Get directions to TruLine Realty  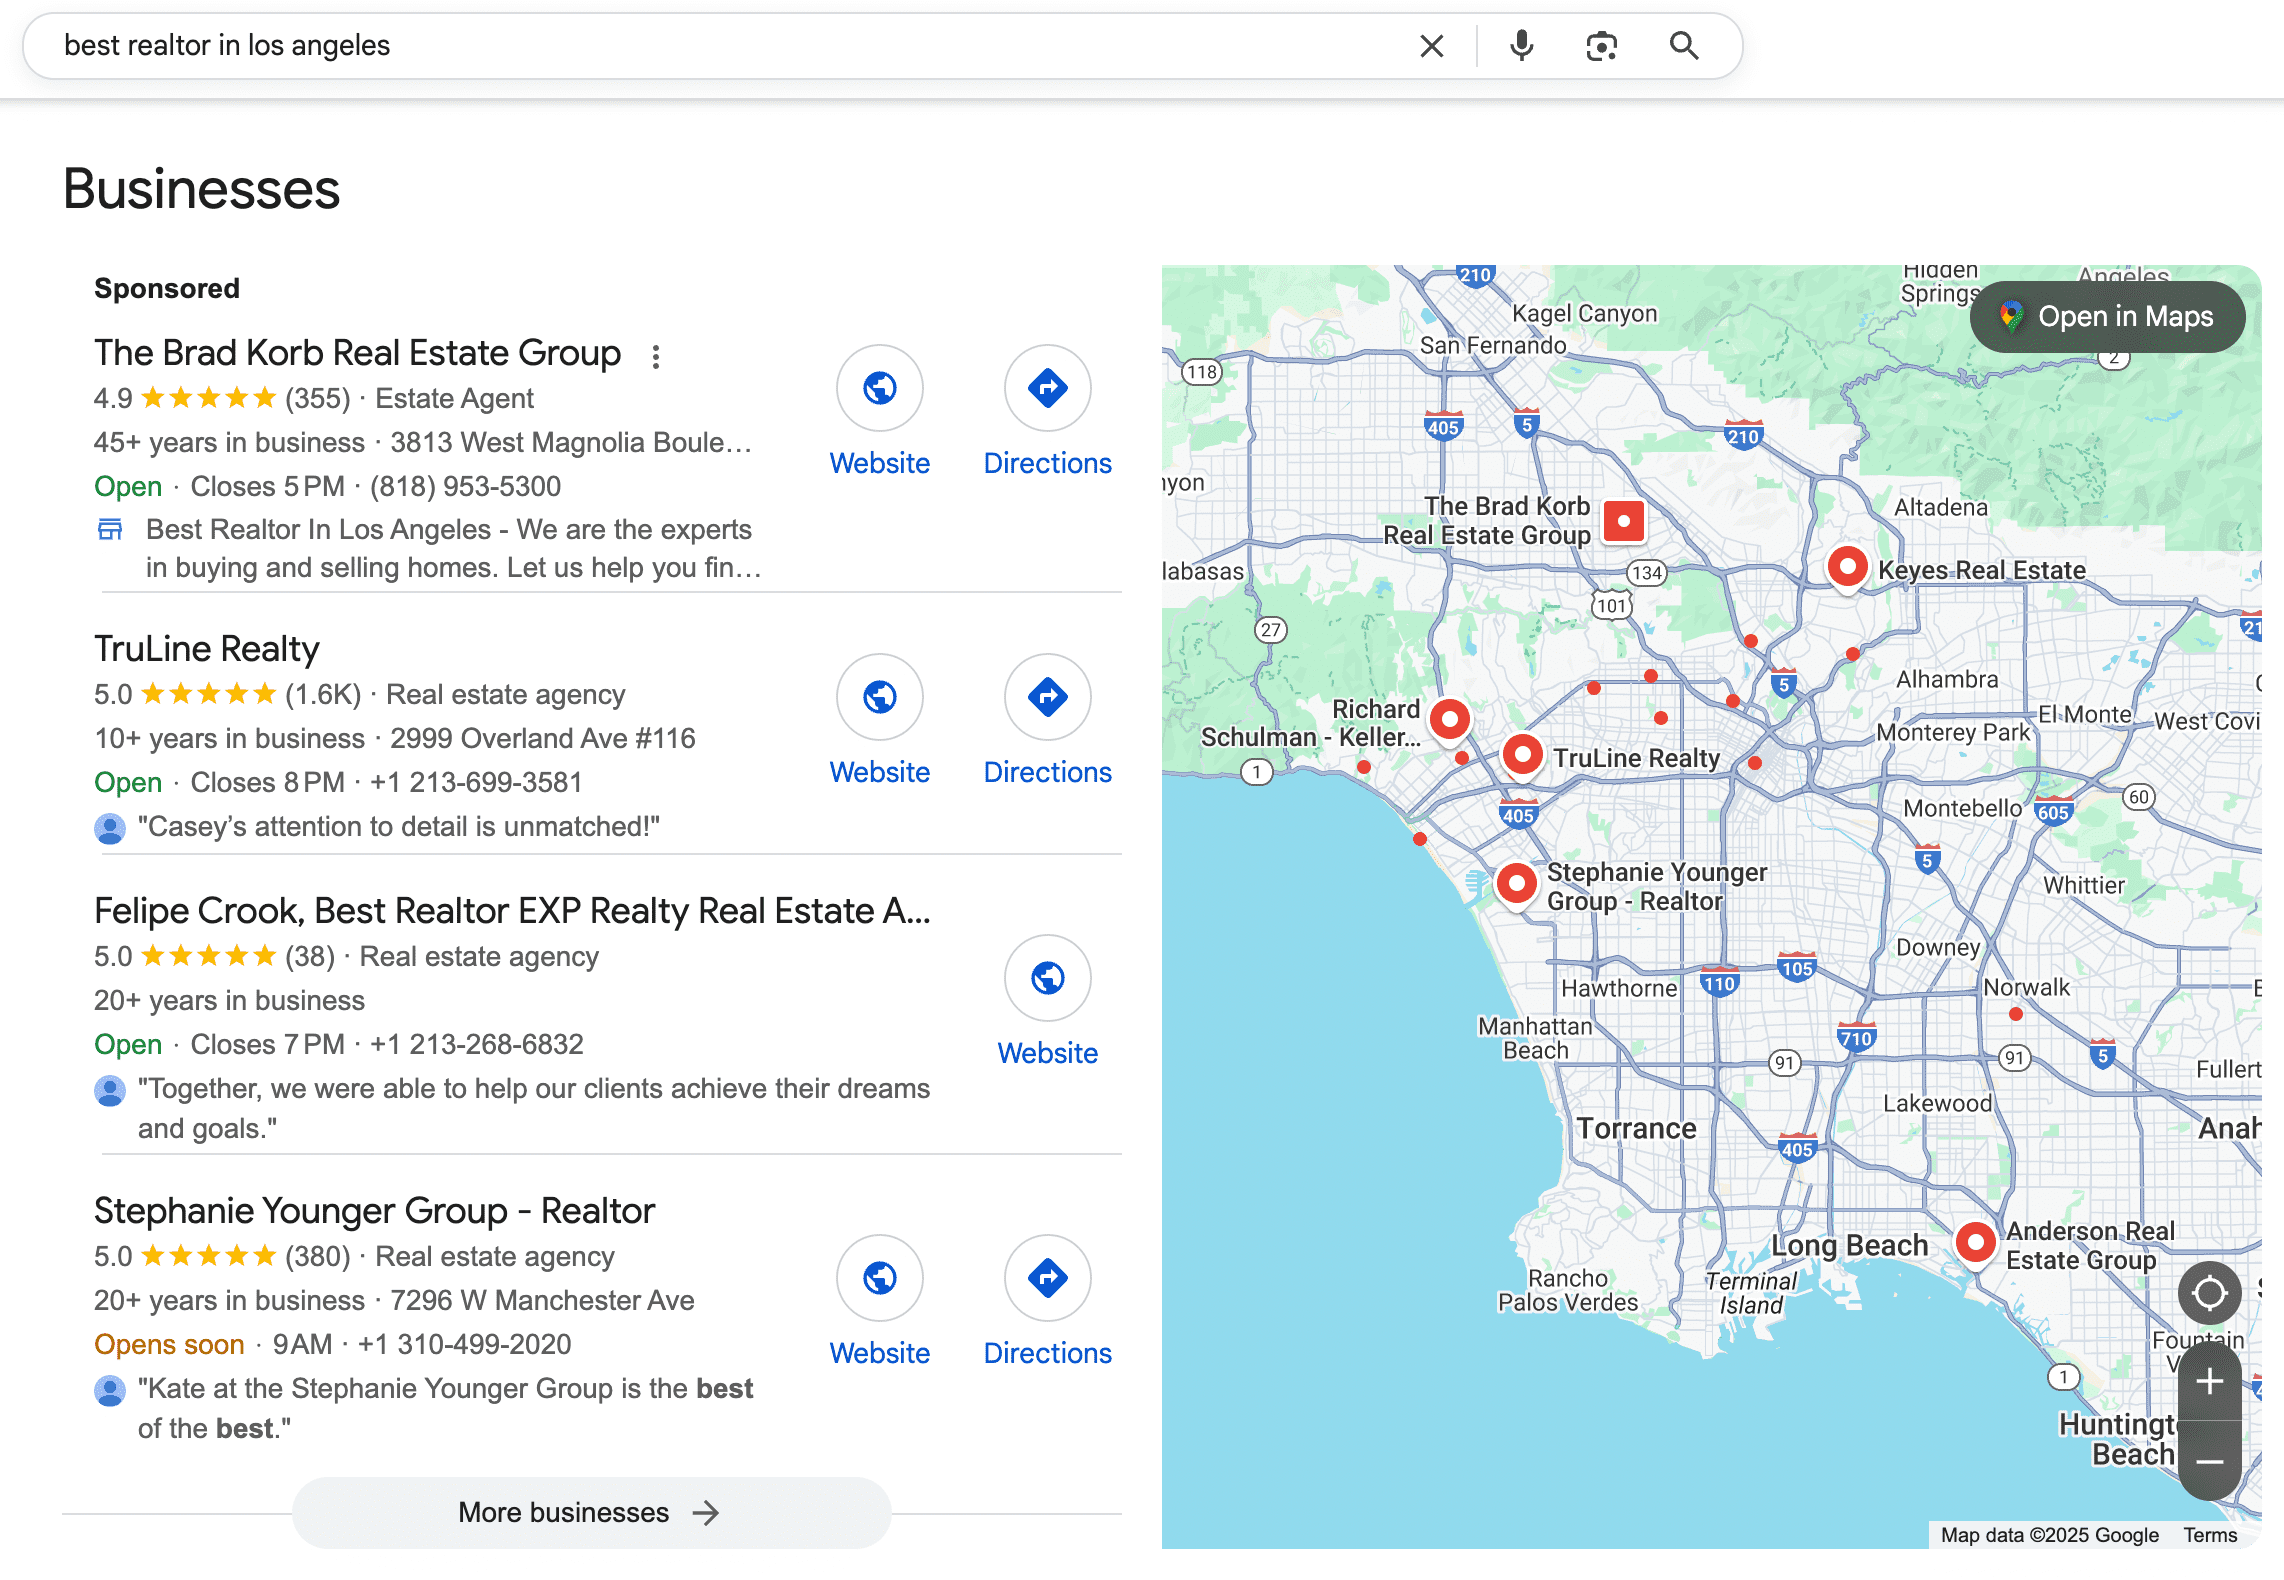[x=1048, y=697]
